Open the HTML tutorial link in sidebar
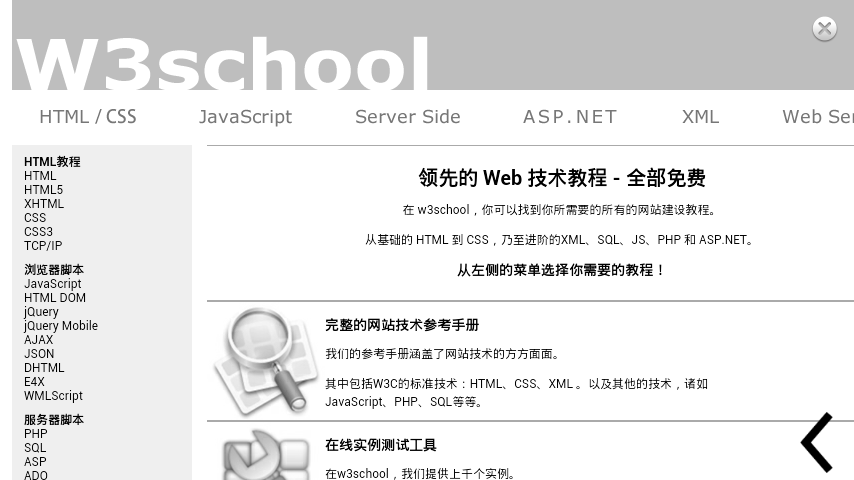854x480 pixels. (40, 176)
